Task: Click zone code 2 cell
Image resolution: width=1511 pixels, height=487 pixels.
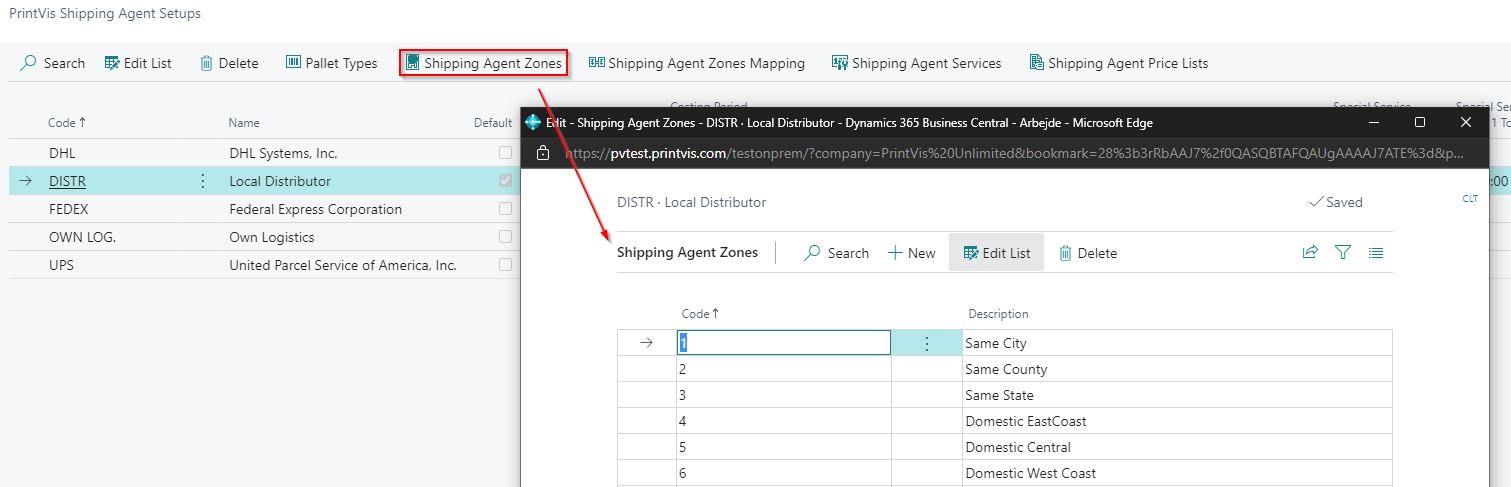Action: click(784, 369)
